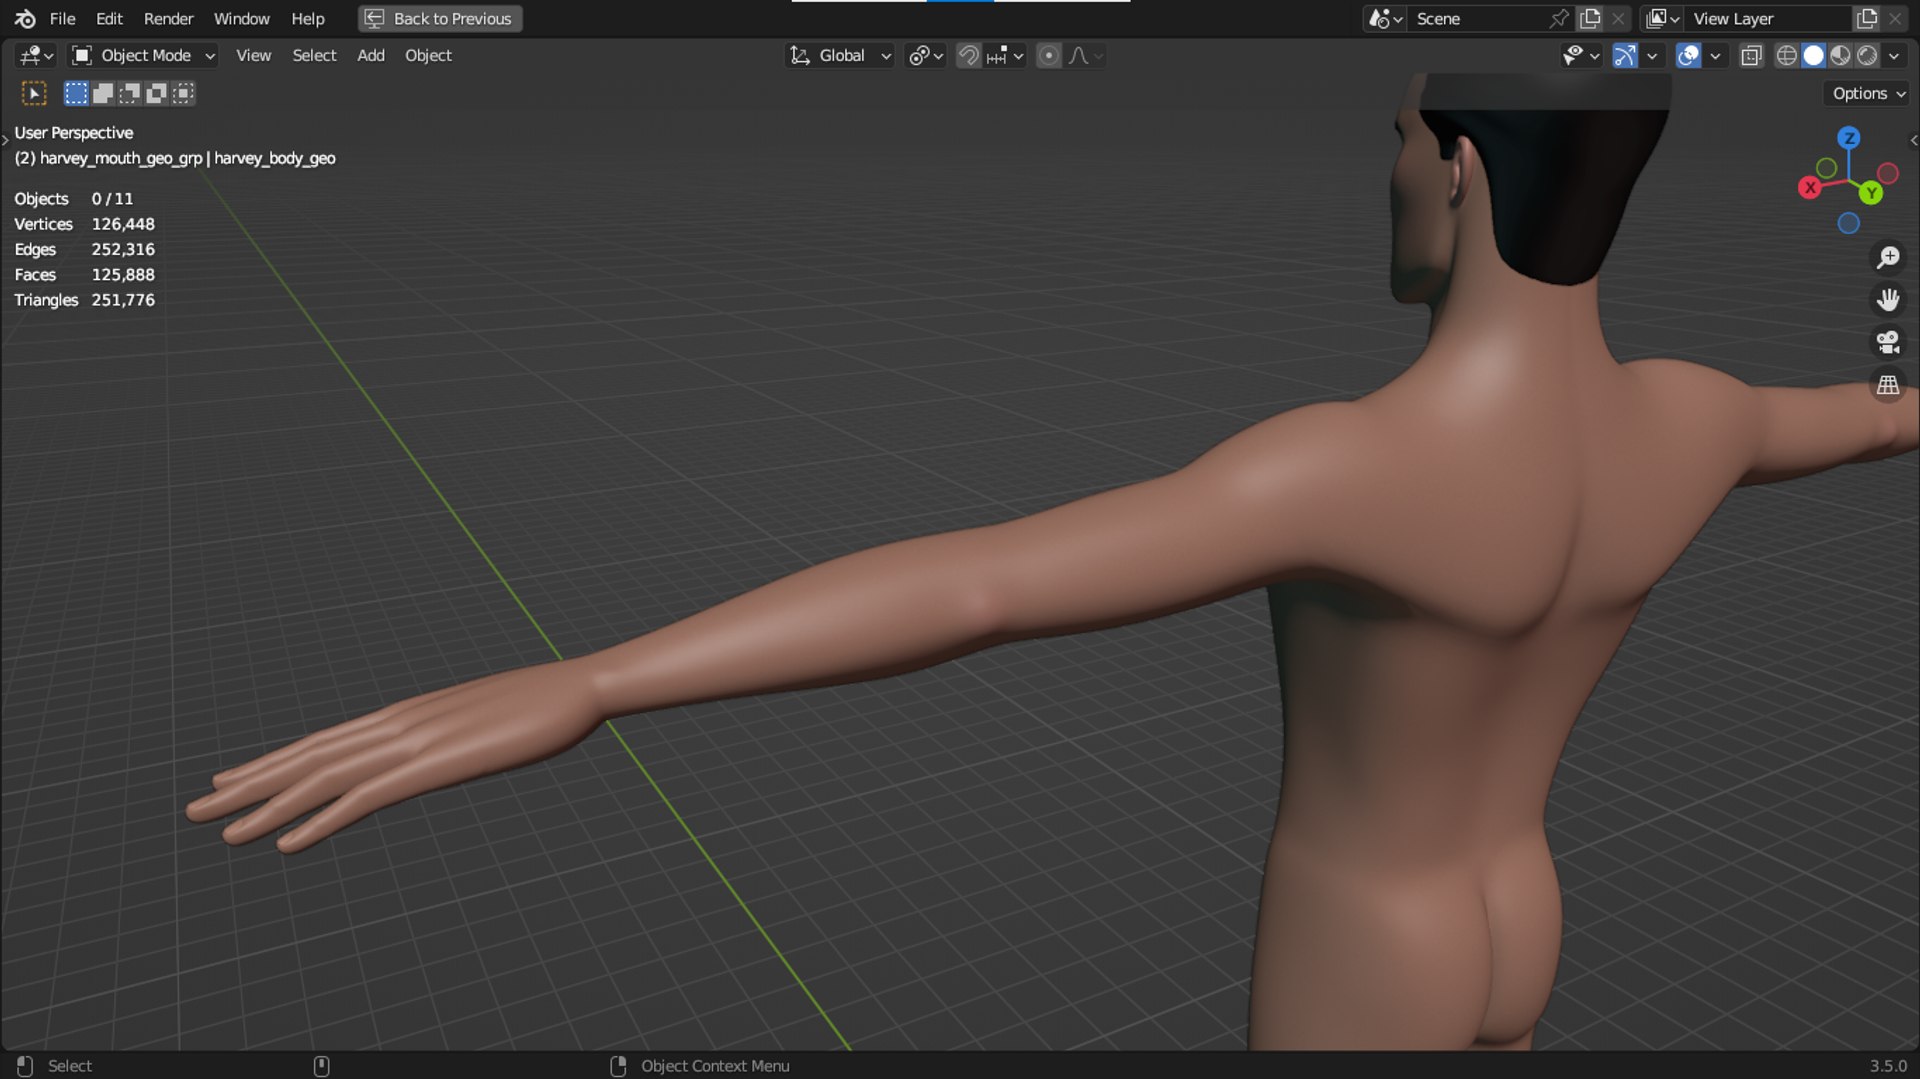The image size is (1920, 1079).
Task: Open the viewport Object menu
Action: click(x=428, y=55)
